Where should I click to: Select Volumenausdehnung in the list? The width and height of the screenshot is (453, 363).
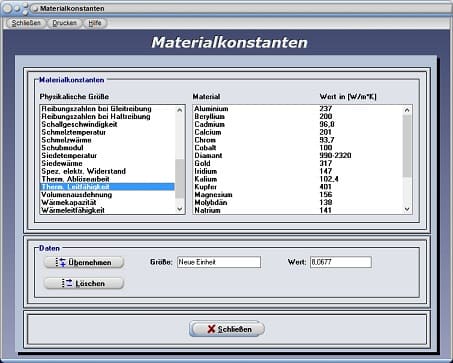(x=107, y=195)
